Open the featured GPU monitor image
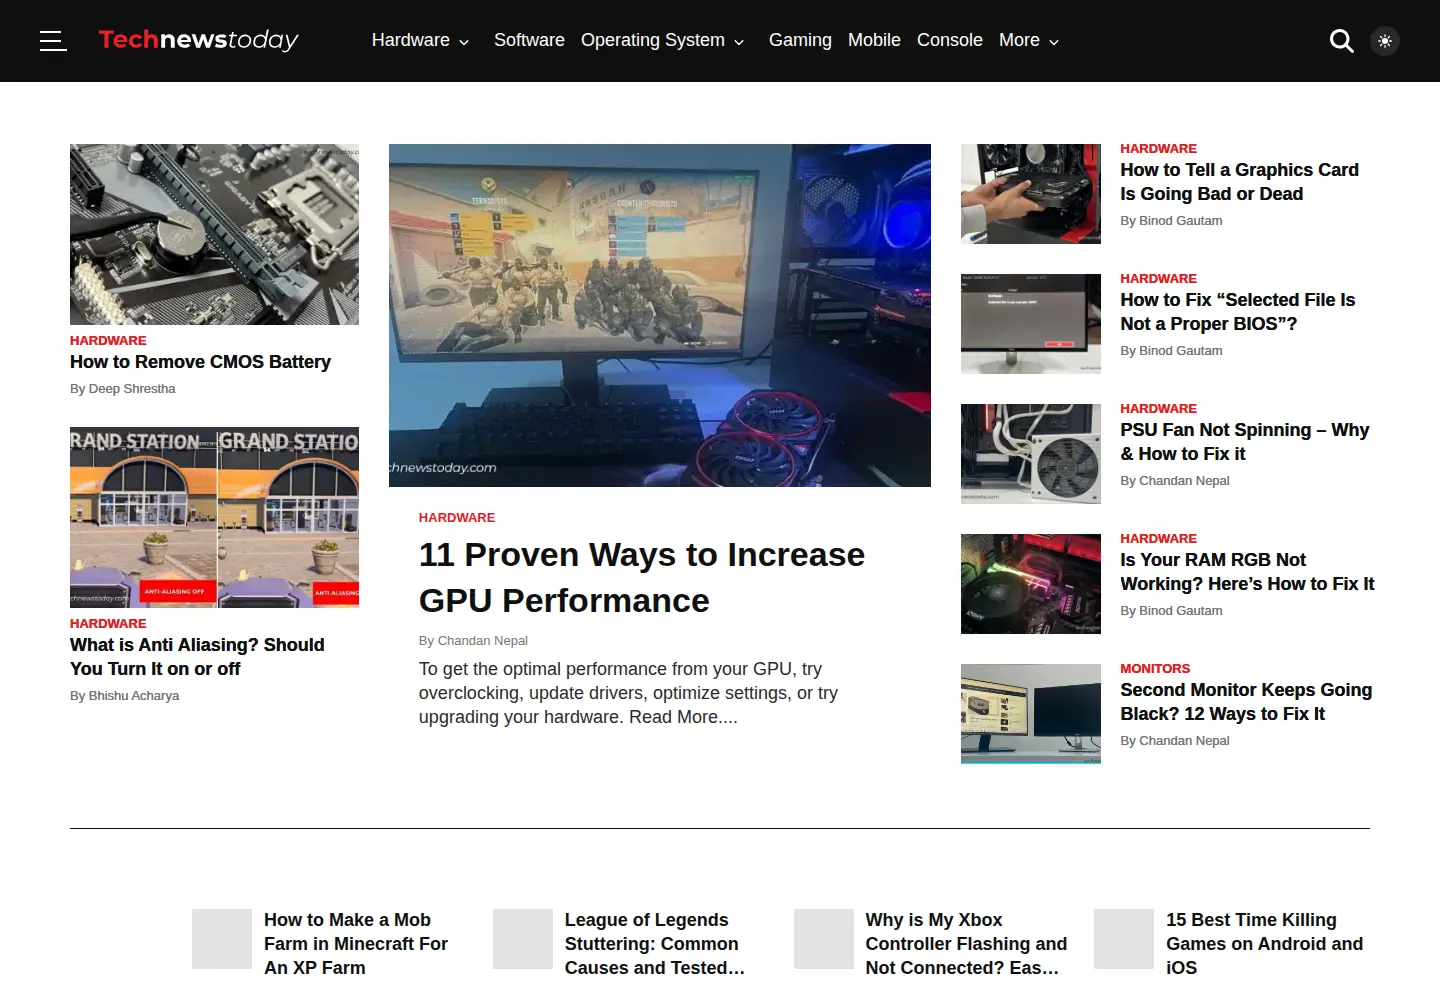1440x1000 pixels. pos(660,315)
